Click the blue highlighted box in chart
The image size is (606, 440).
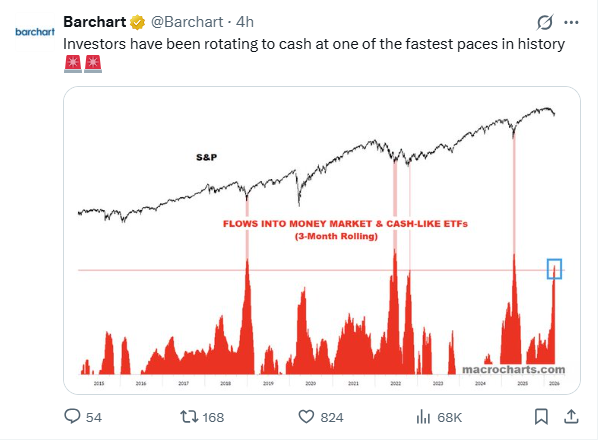(554, 268)
